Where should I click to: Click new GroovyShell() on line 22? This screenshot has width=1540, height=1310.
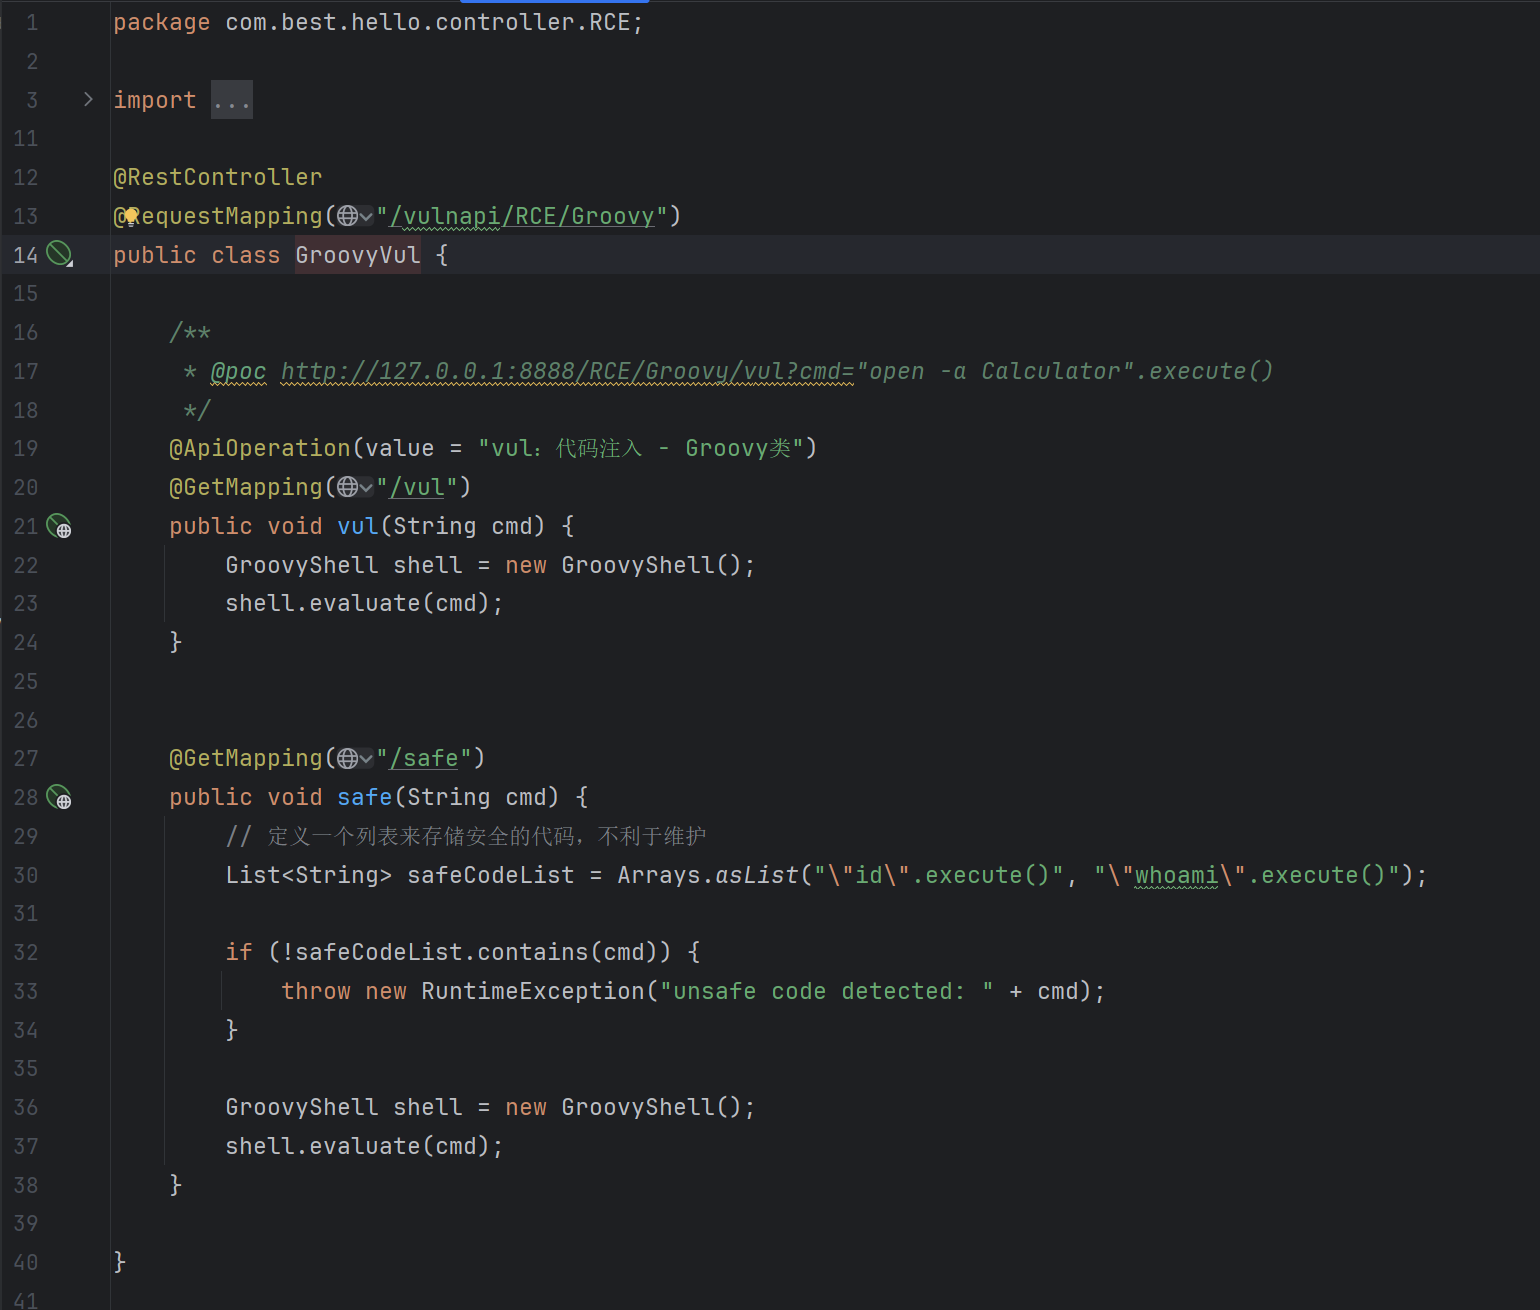click(623, 565)
